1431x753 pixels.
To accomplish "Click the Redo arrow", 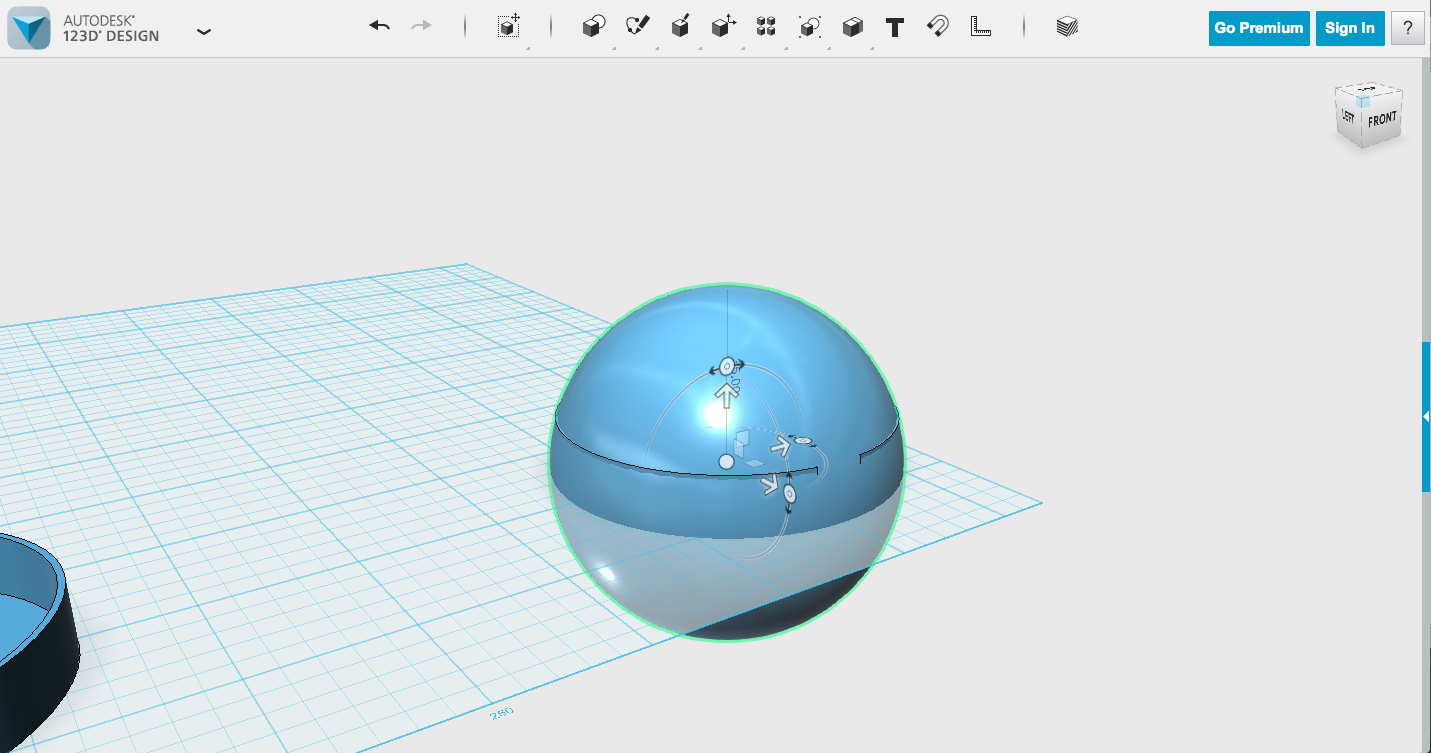I will tap(421, 25).
